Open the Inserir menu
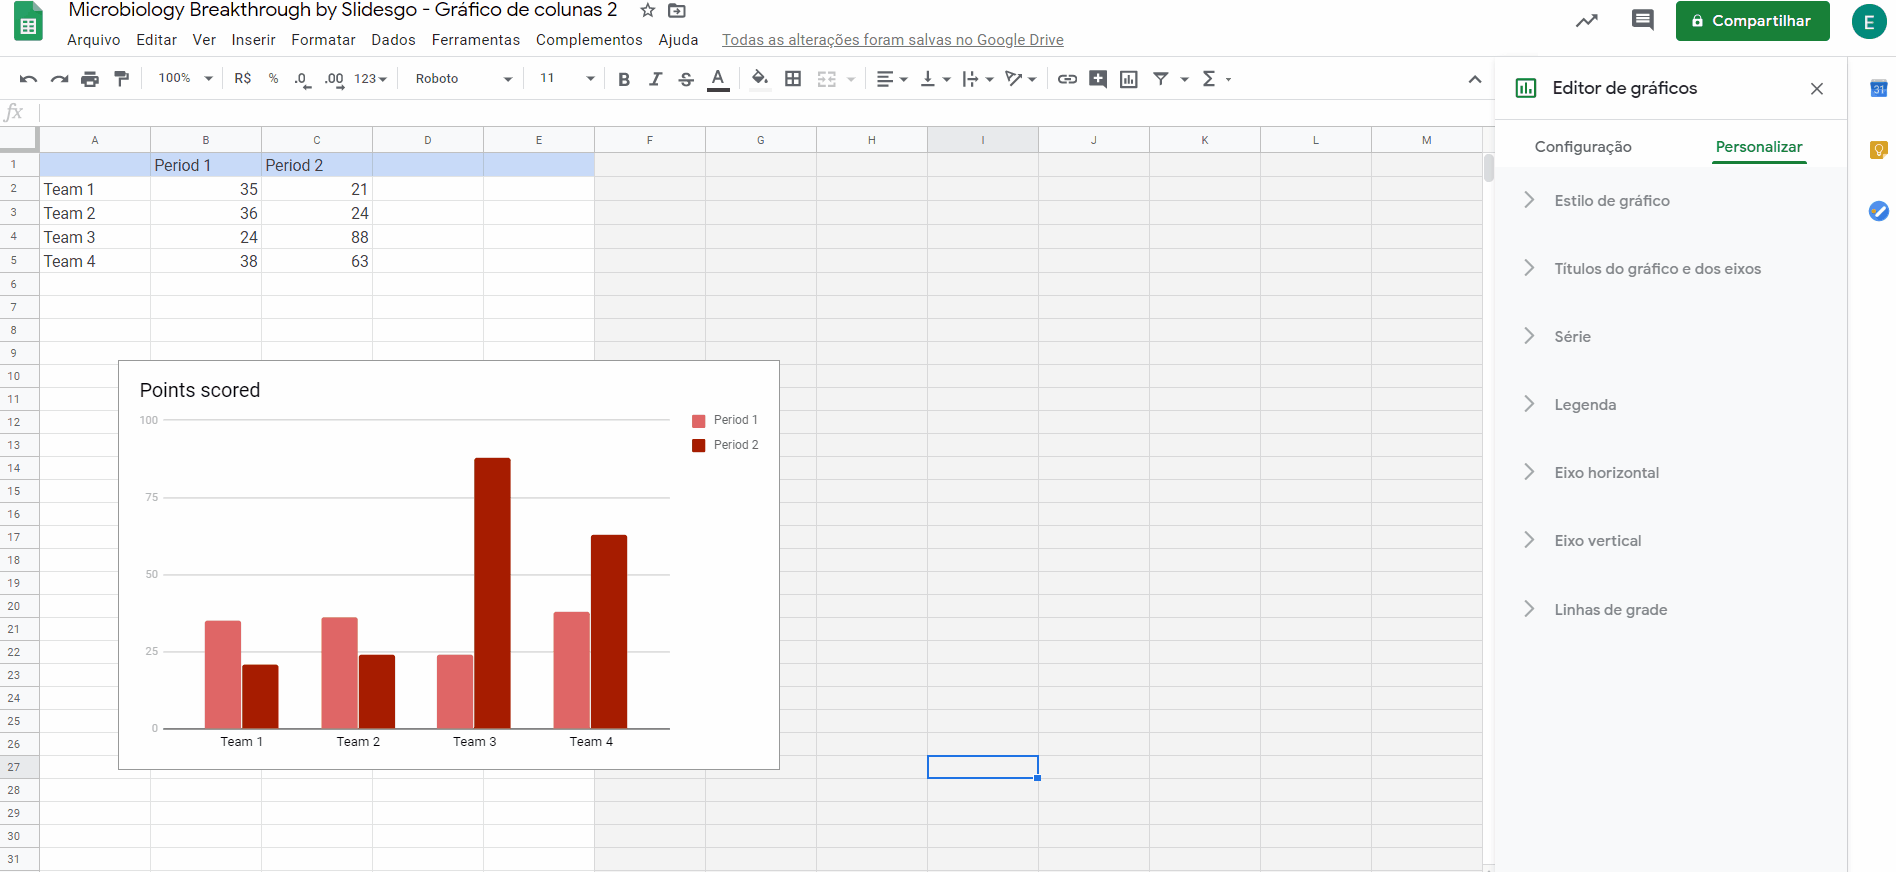This screenshot has width=1896, height=872. pos(254,40)
